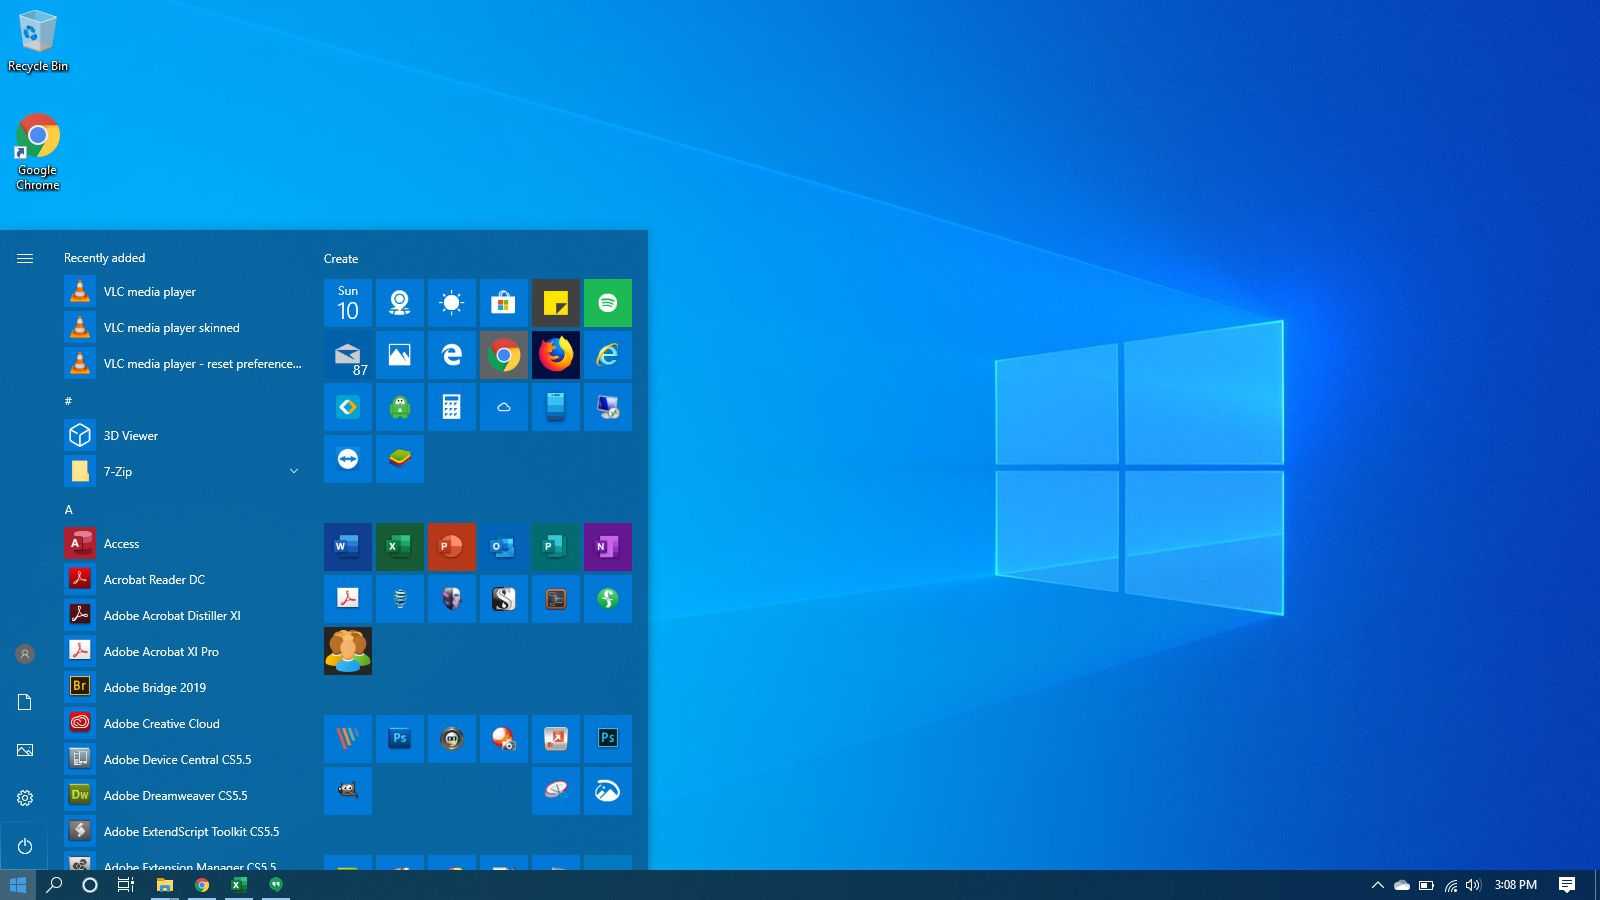Image resolution: width=1600 pixels, height=900 pixels.
Task: Open the Sticky Notes tile
Action: (556, 303)
